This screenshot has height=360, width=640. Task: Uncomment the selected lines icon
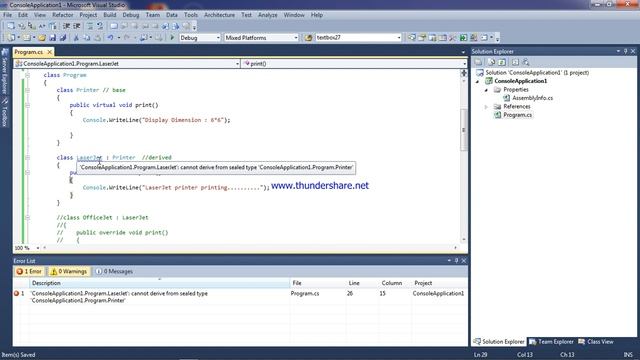click(x=100, y=26)
